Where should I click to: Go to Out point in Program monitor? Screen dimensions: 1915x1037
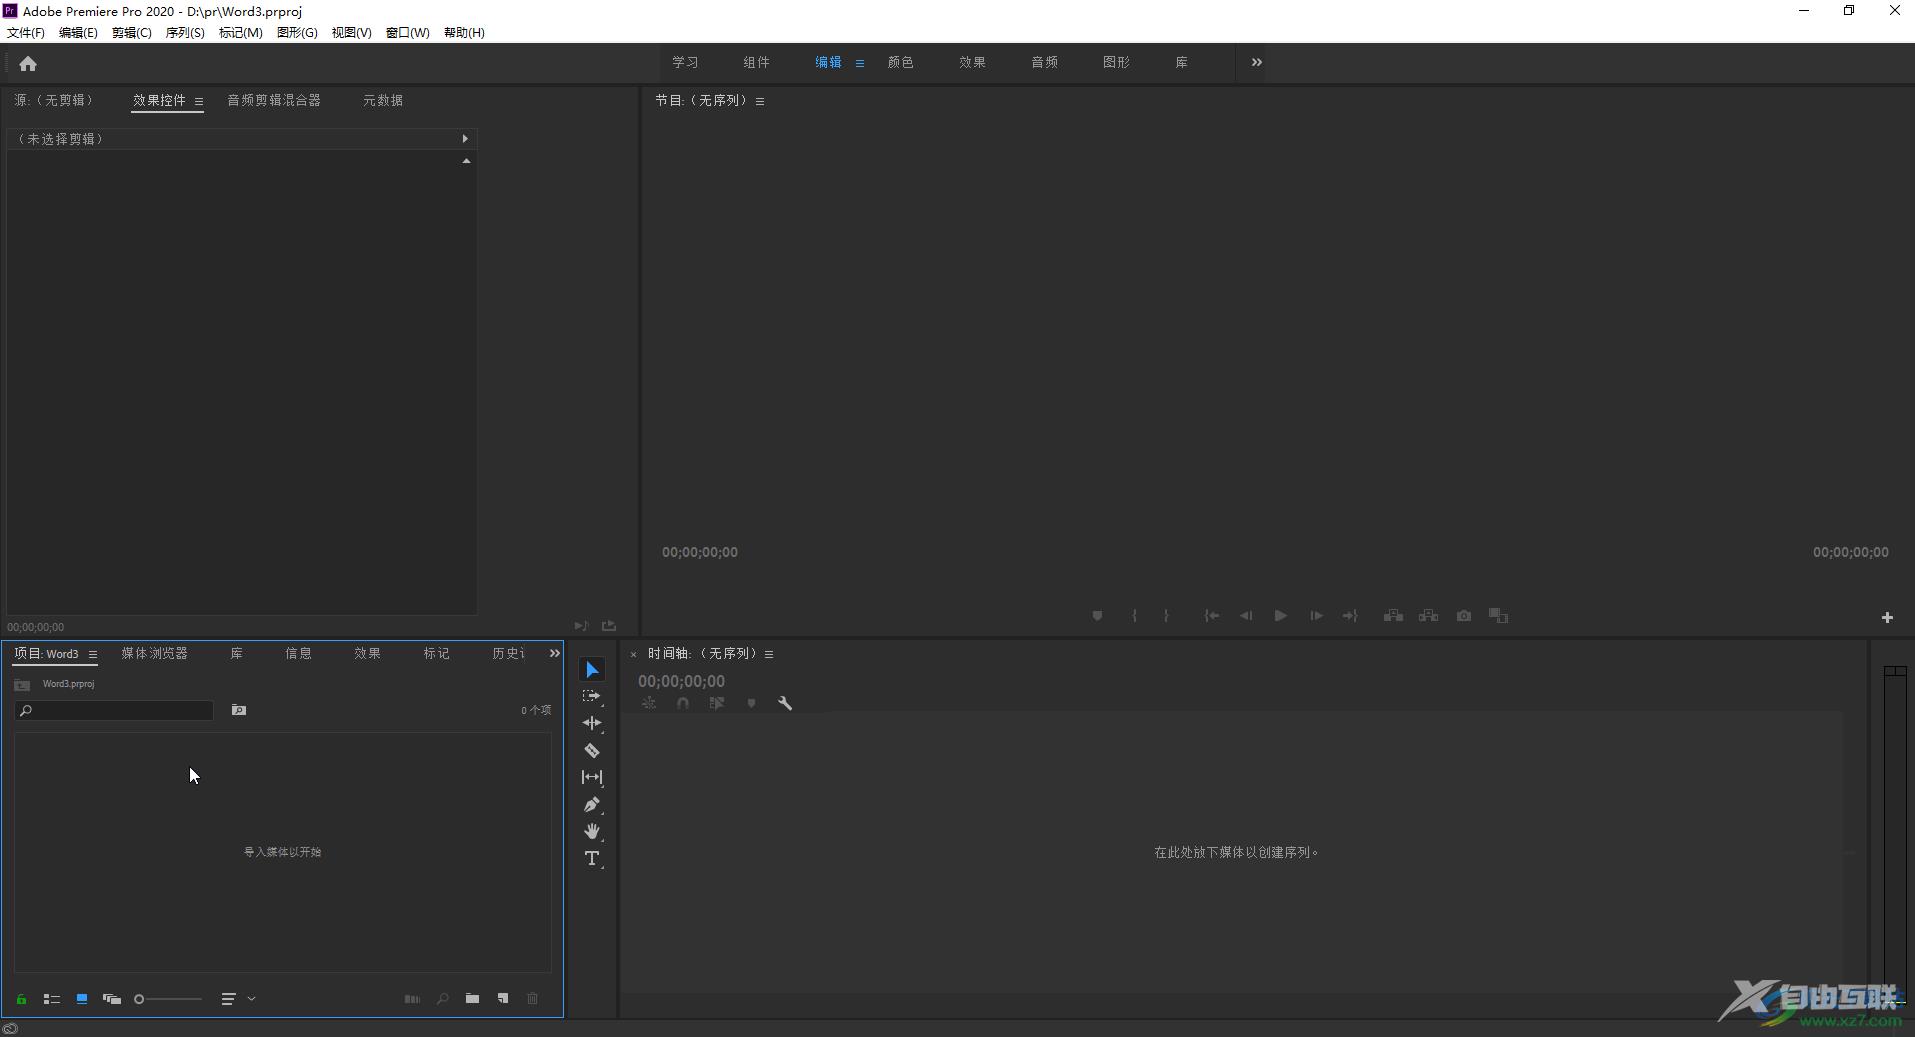click(x=1350, y=616)
